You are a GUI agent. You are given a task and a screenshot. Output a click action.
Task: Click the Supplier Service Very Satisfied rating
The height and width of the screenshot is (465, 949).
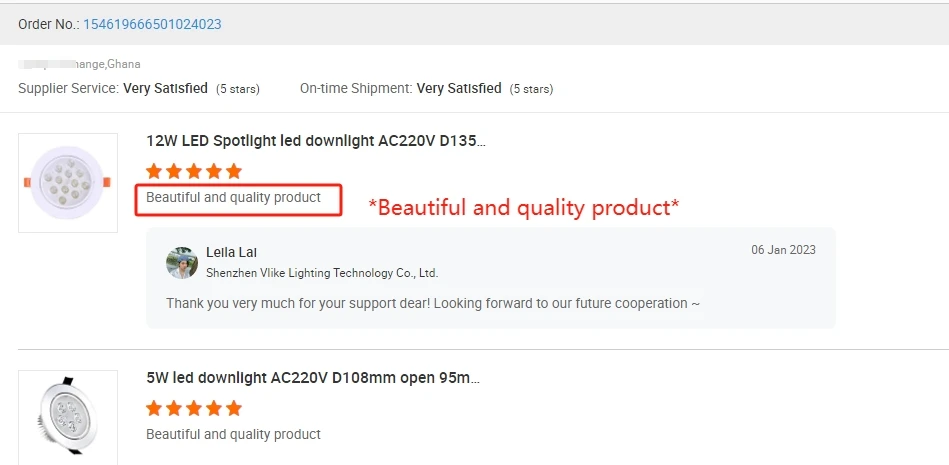[165, 88]
